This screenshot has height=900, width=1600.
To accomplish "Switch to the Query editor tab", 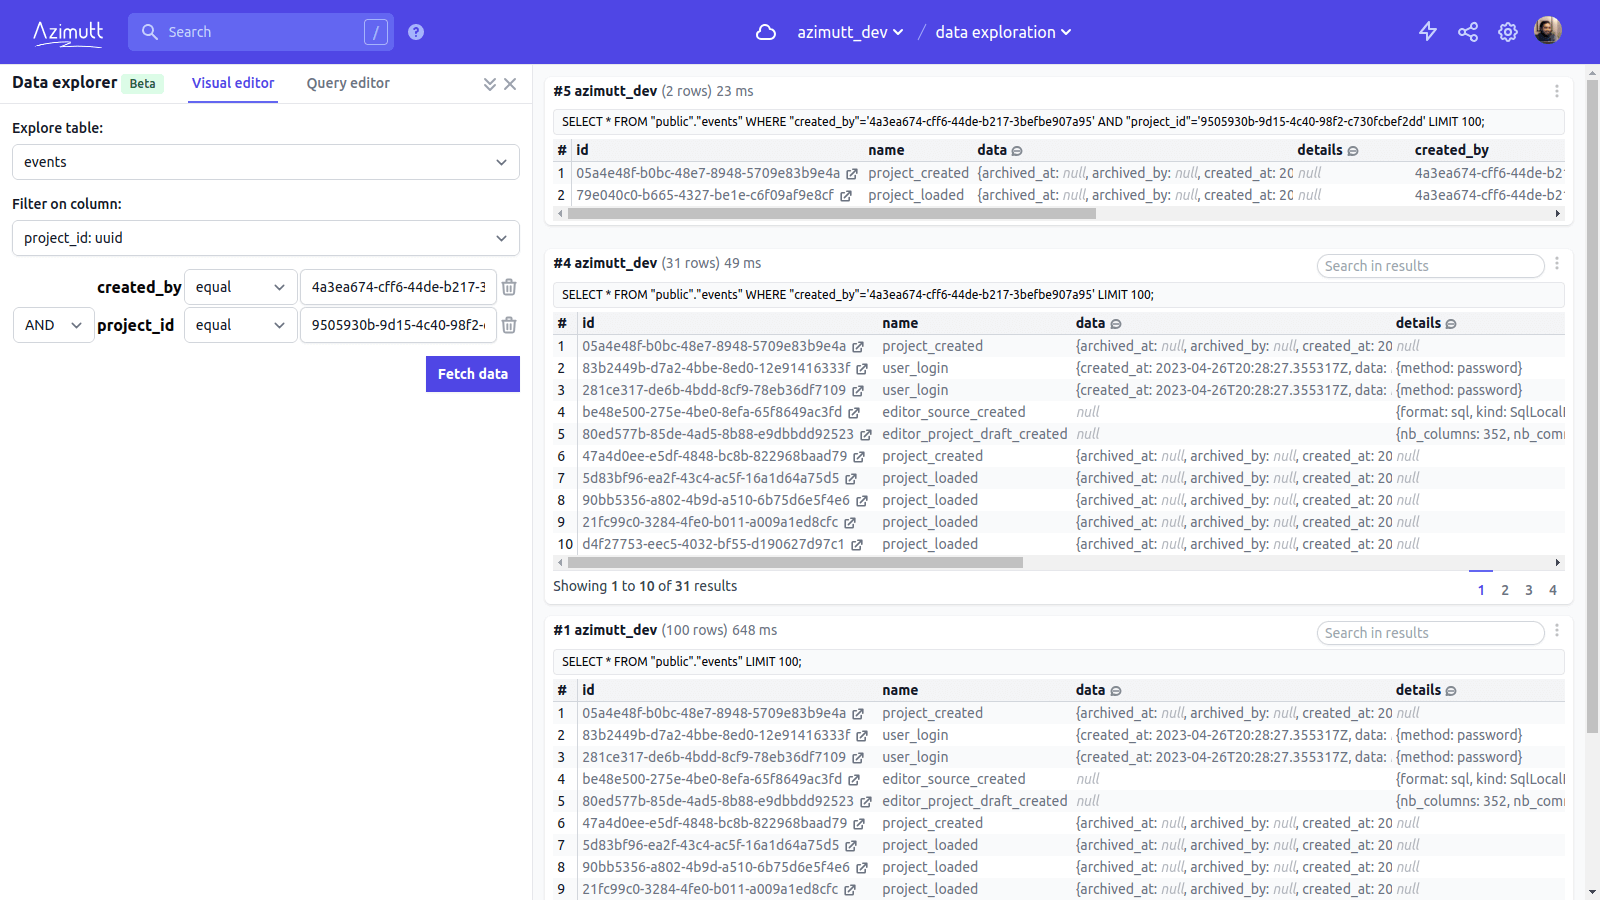I will pos(347,83).
